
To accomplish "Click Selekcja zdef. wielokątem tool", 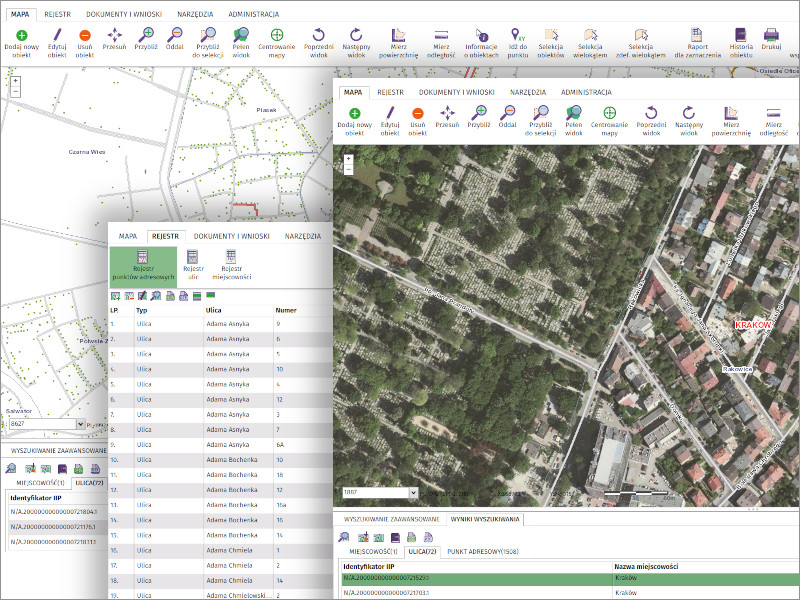I will [641, 43].
